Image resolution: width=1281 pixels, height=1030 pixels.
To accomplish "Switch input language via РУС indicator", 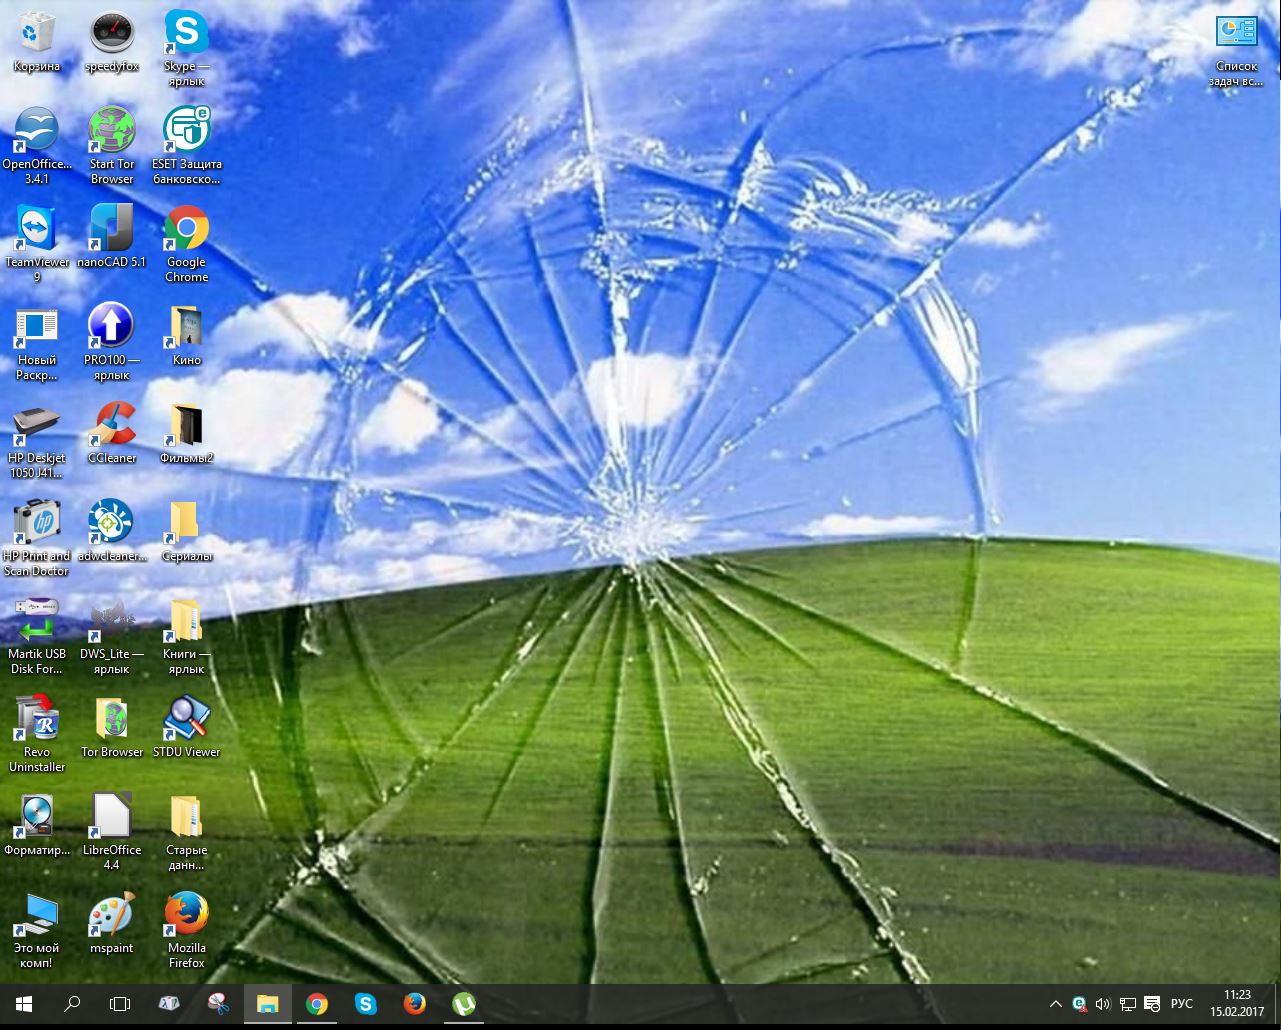I will coord(1181,1004).
